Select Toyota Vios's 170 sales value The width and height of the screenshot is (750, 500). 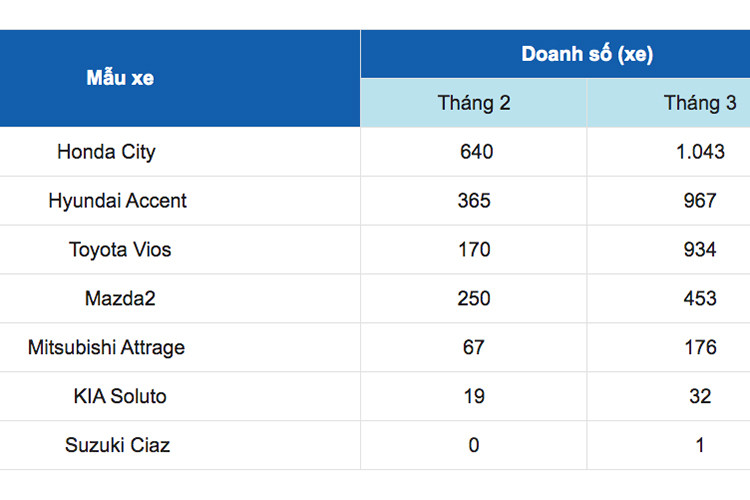tap(474, 250)
